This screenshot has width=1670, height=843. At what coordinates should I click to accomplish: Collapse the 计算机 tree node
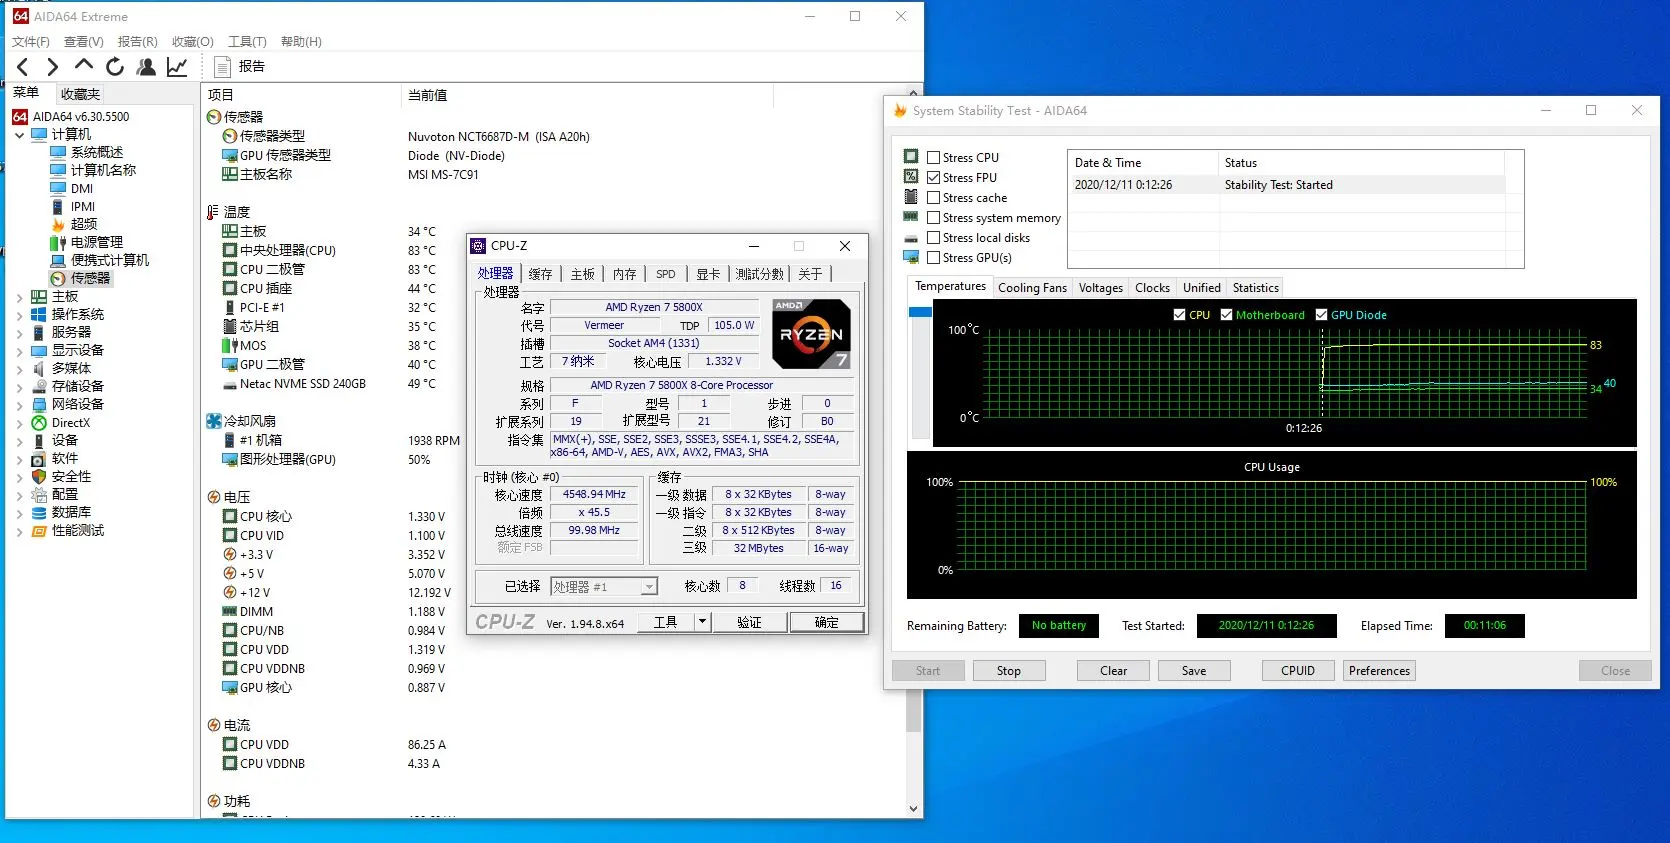point(19,134)
